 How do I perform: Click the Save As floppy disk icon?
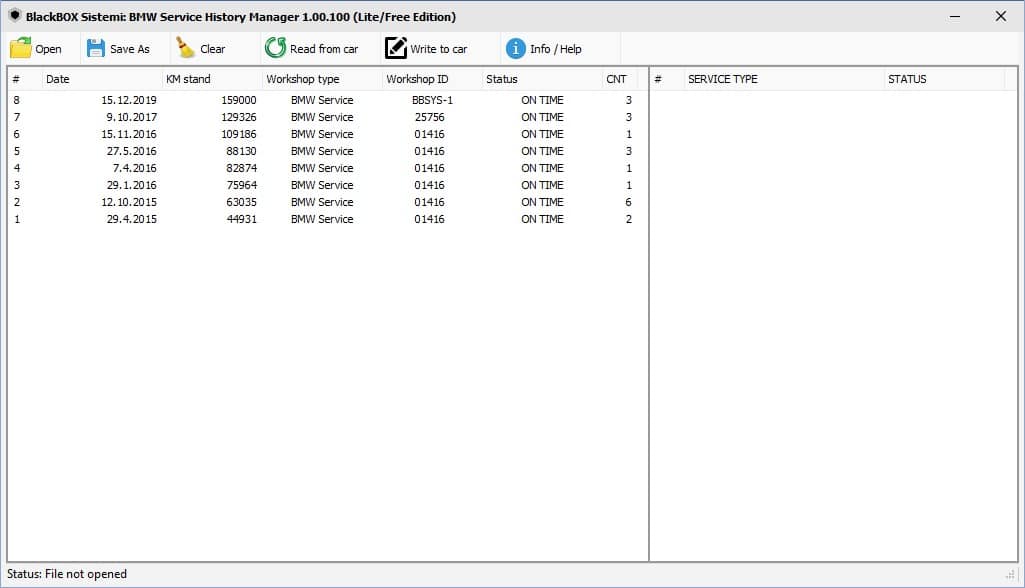[x=96, y=48]
